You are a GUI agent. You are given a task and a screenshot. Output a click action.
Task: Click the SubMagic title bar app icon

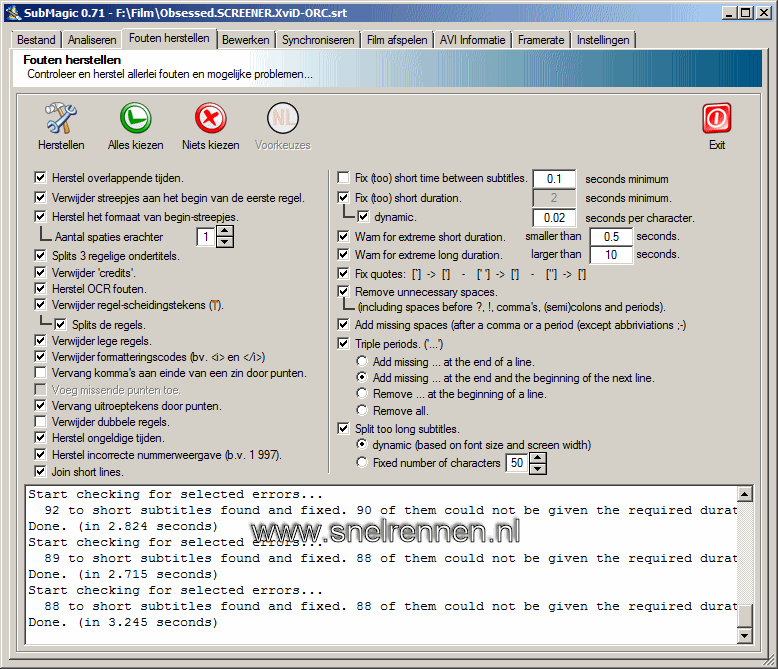[13, 12]
